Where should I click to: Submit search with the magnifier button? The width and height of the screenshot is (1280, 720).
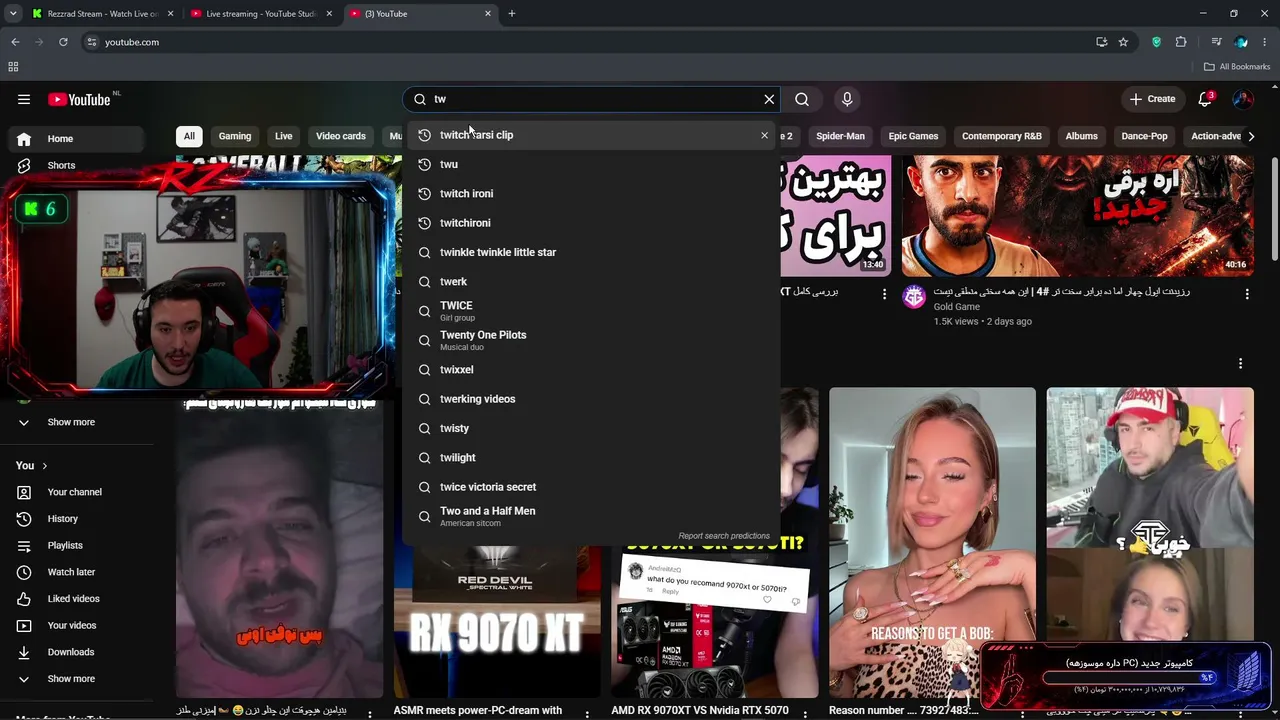[x=802, y=99]
